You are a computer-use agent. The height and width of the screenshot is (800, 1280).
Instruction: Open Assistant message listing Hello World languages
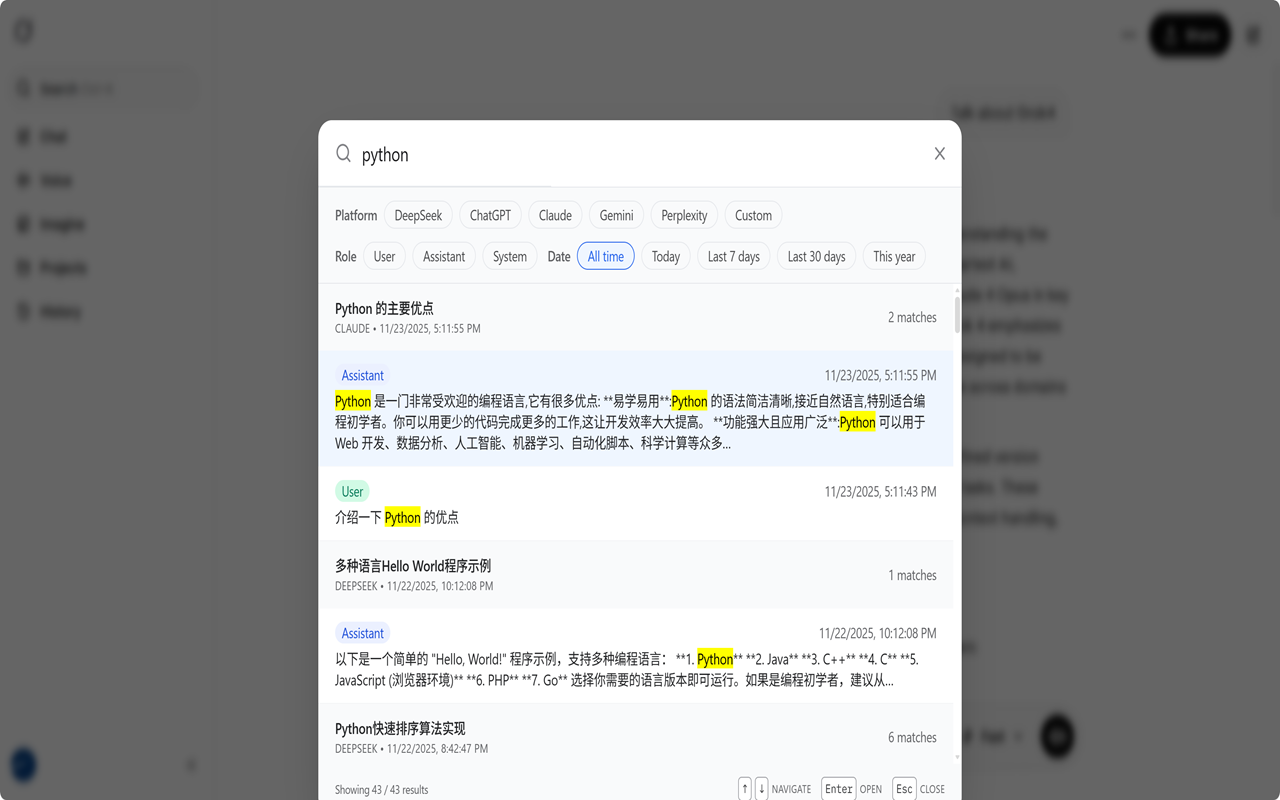pyautogui.click(x=636, y=656)
